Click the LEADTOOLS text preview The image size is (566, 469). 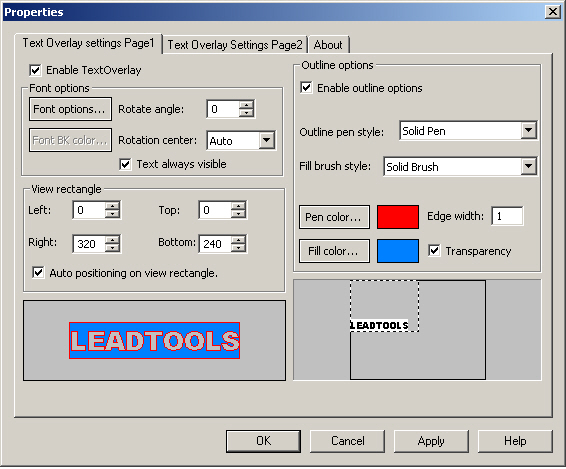(x=154, y=340)
